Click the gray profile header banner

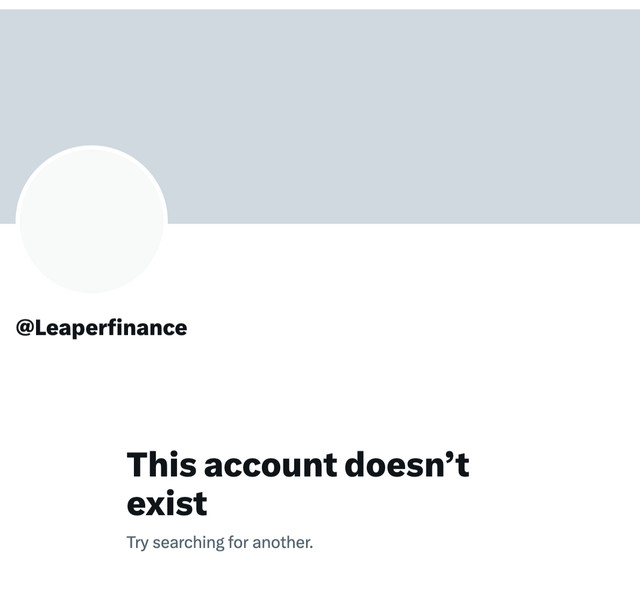point(320,116)
